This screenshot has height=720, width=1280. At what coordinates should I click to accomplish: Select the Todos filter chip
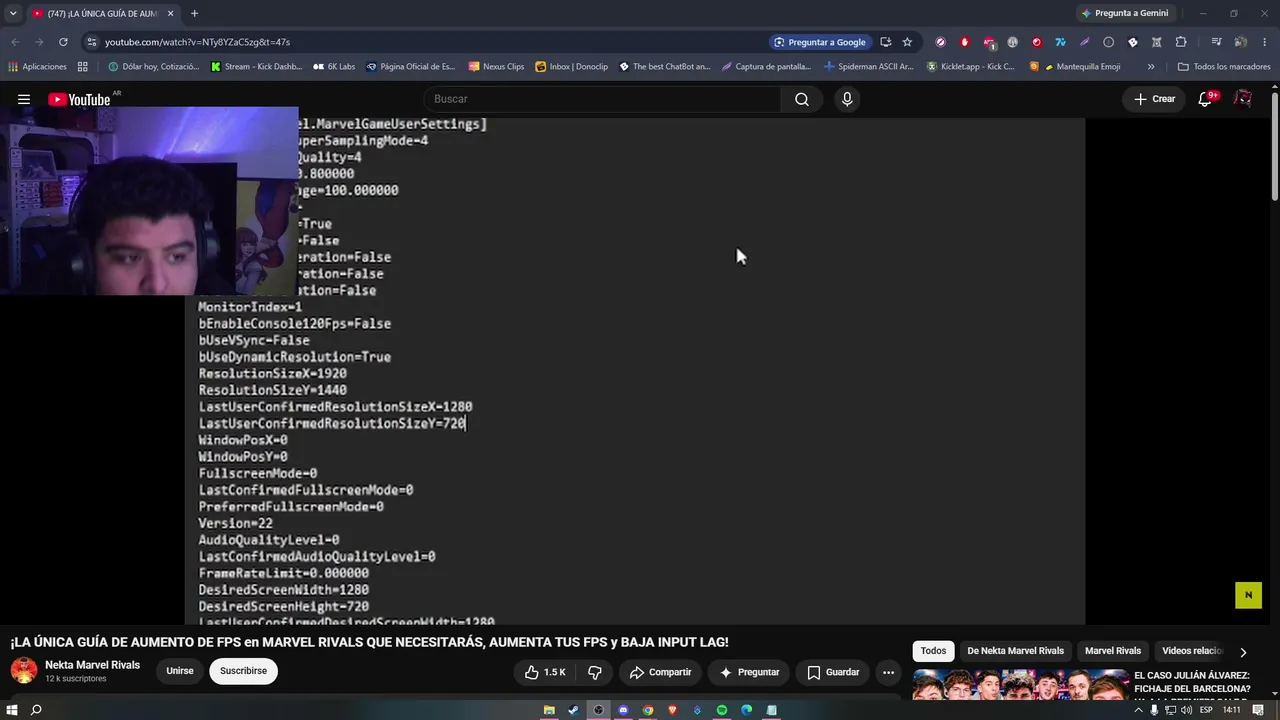click(x=933, y=651)
